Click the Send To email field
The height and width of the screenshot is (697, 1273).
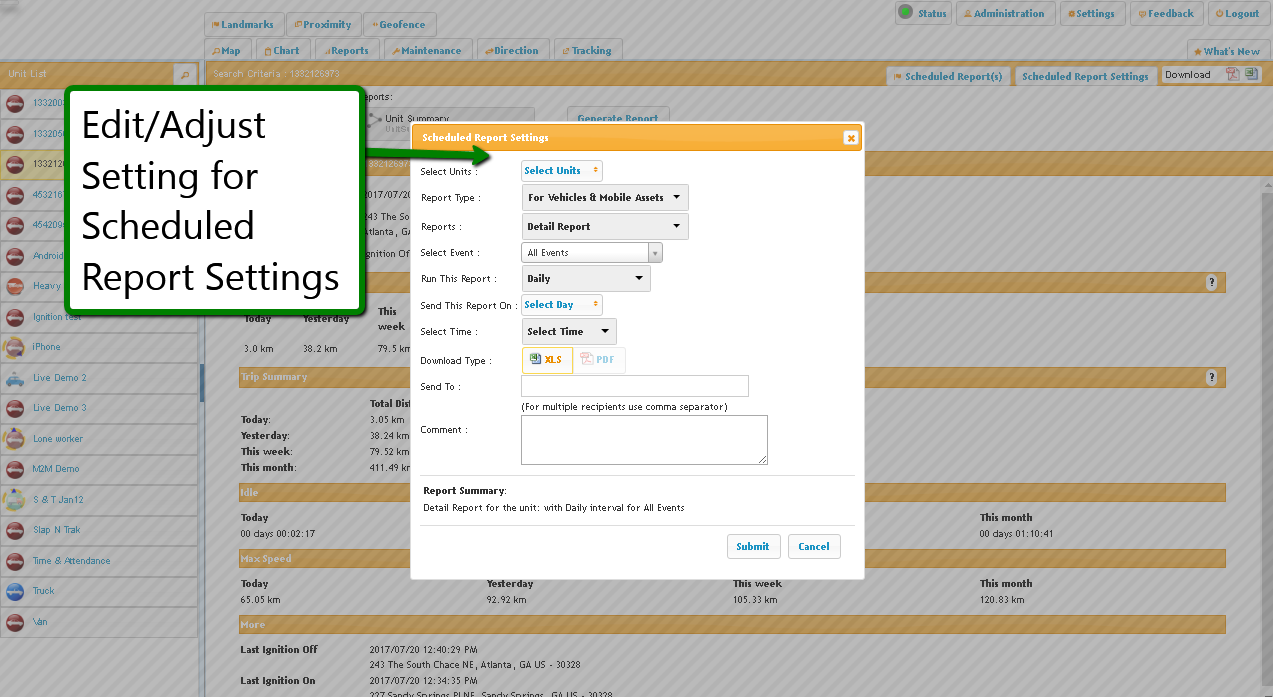tap(635, 386)
